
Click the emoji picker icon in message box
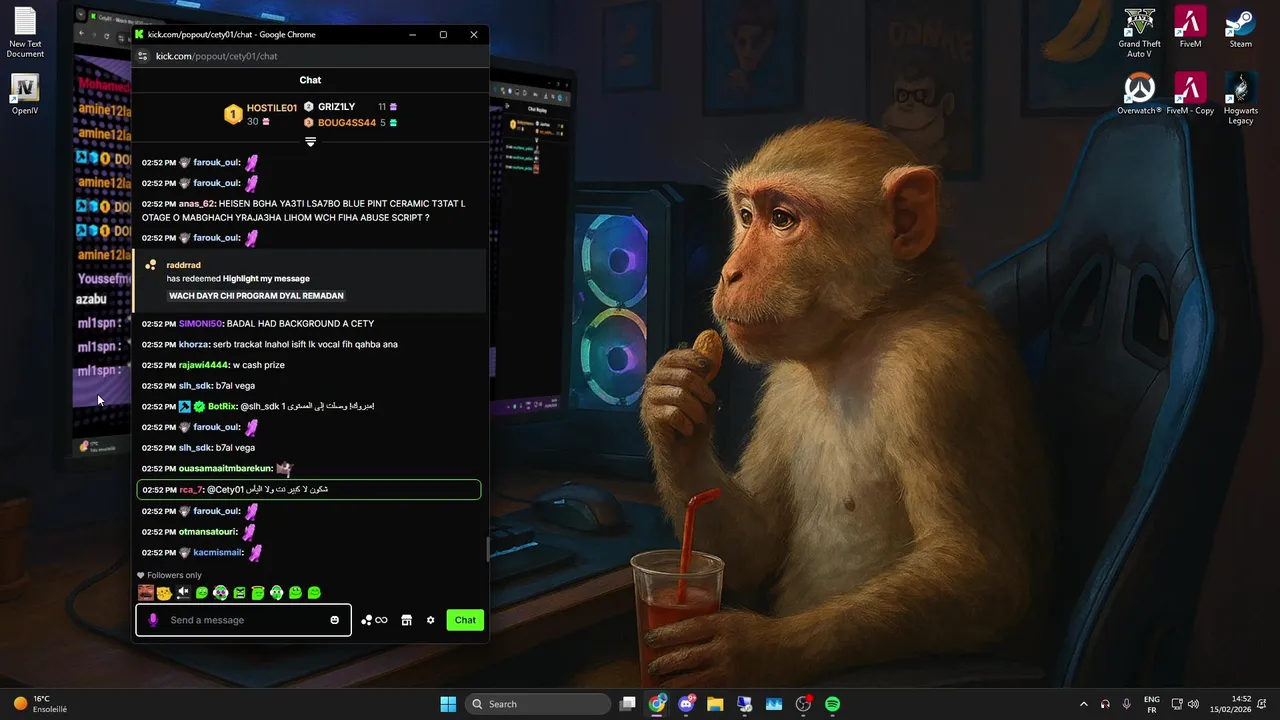335,620
